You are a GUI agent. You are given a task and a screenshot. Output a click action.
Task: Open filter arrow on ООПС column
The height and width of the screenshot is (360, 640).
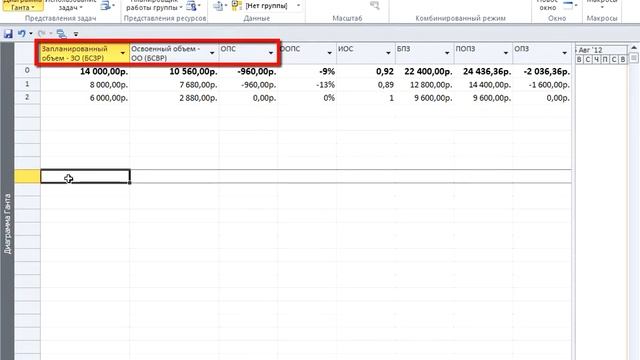click(x=329, y=53)
